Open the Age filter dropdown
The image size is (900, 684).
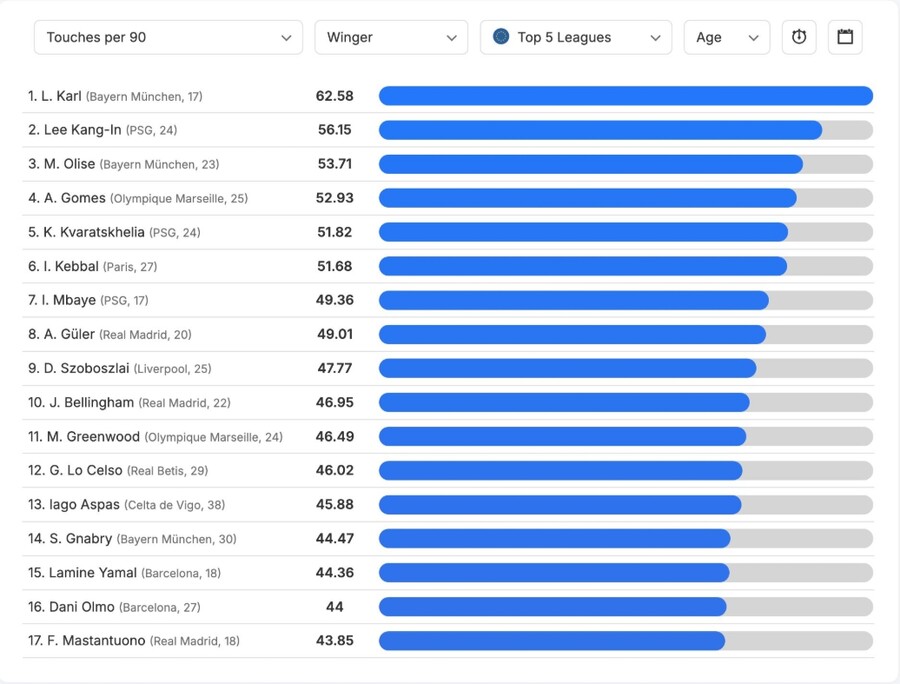click(727, 37)
